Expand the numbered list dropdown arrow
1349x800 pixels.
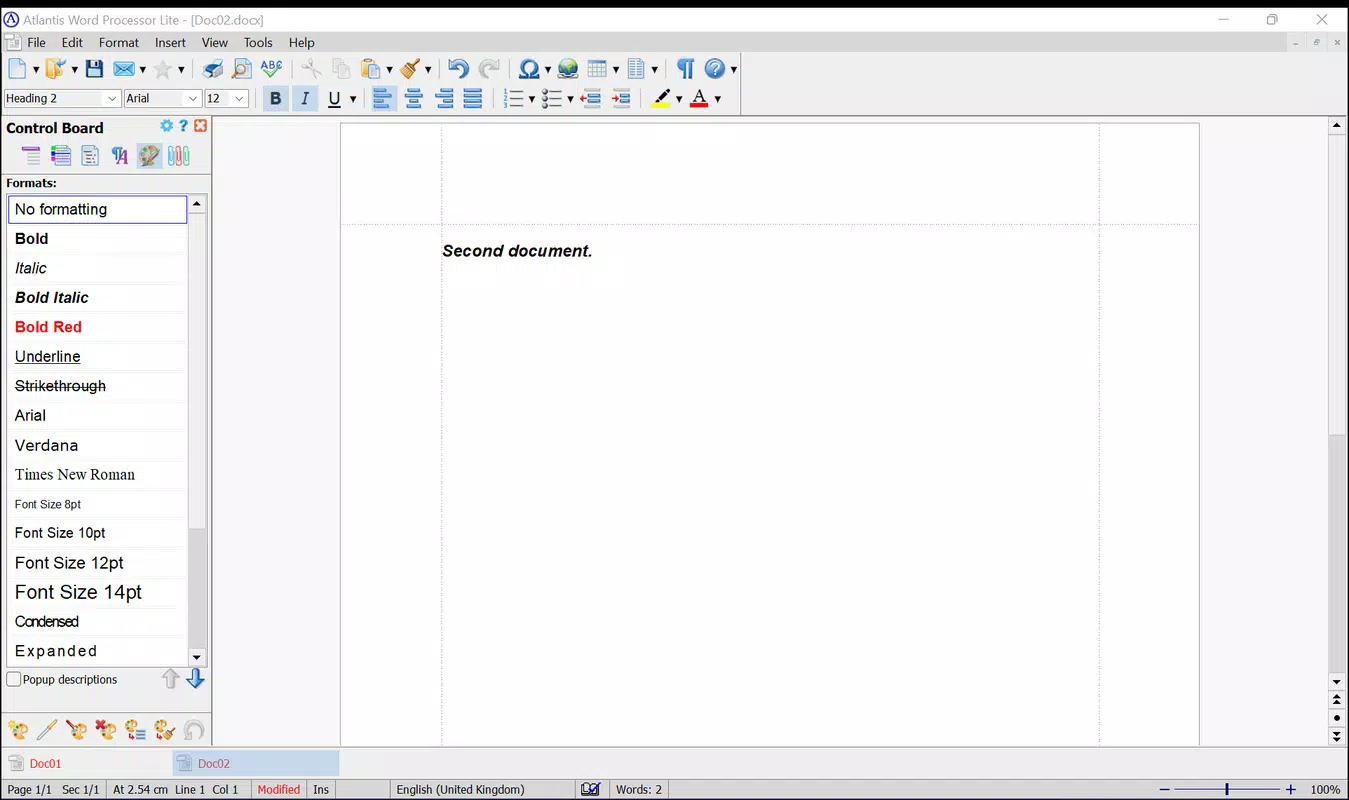click(531, 99)
